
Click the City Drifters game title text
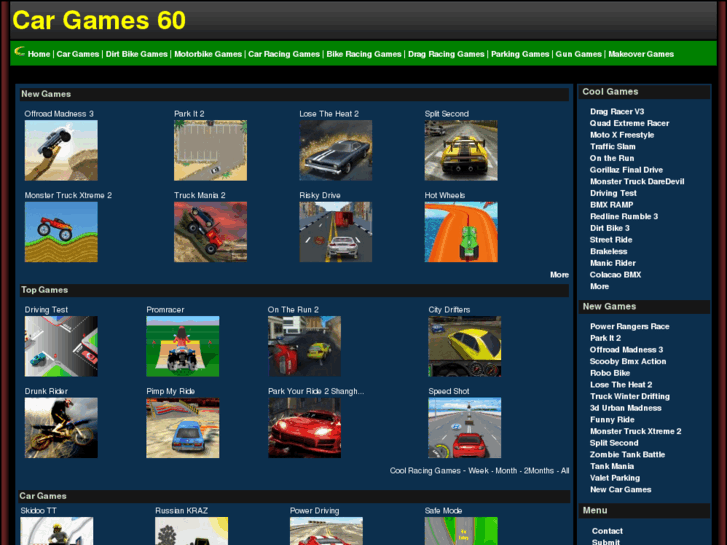point(449,310)
